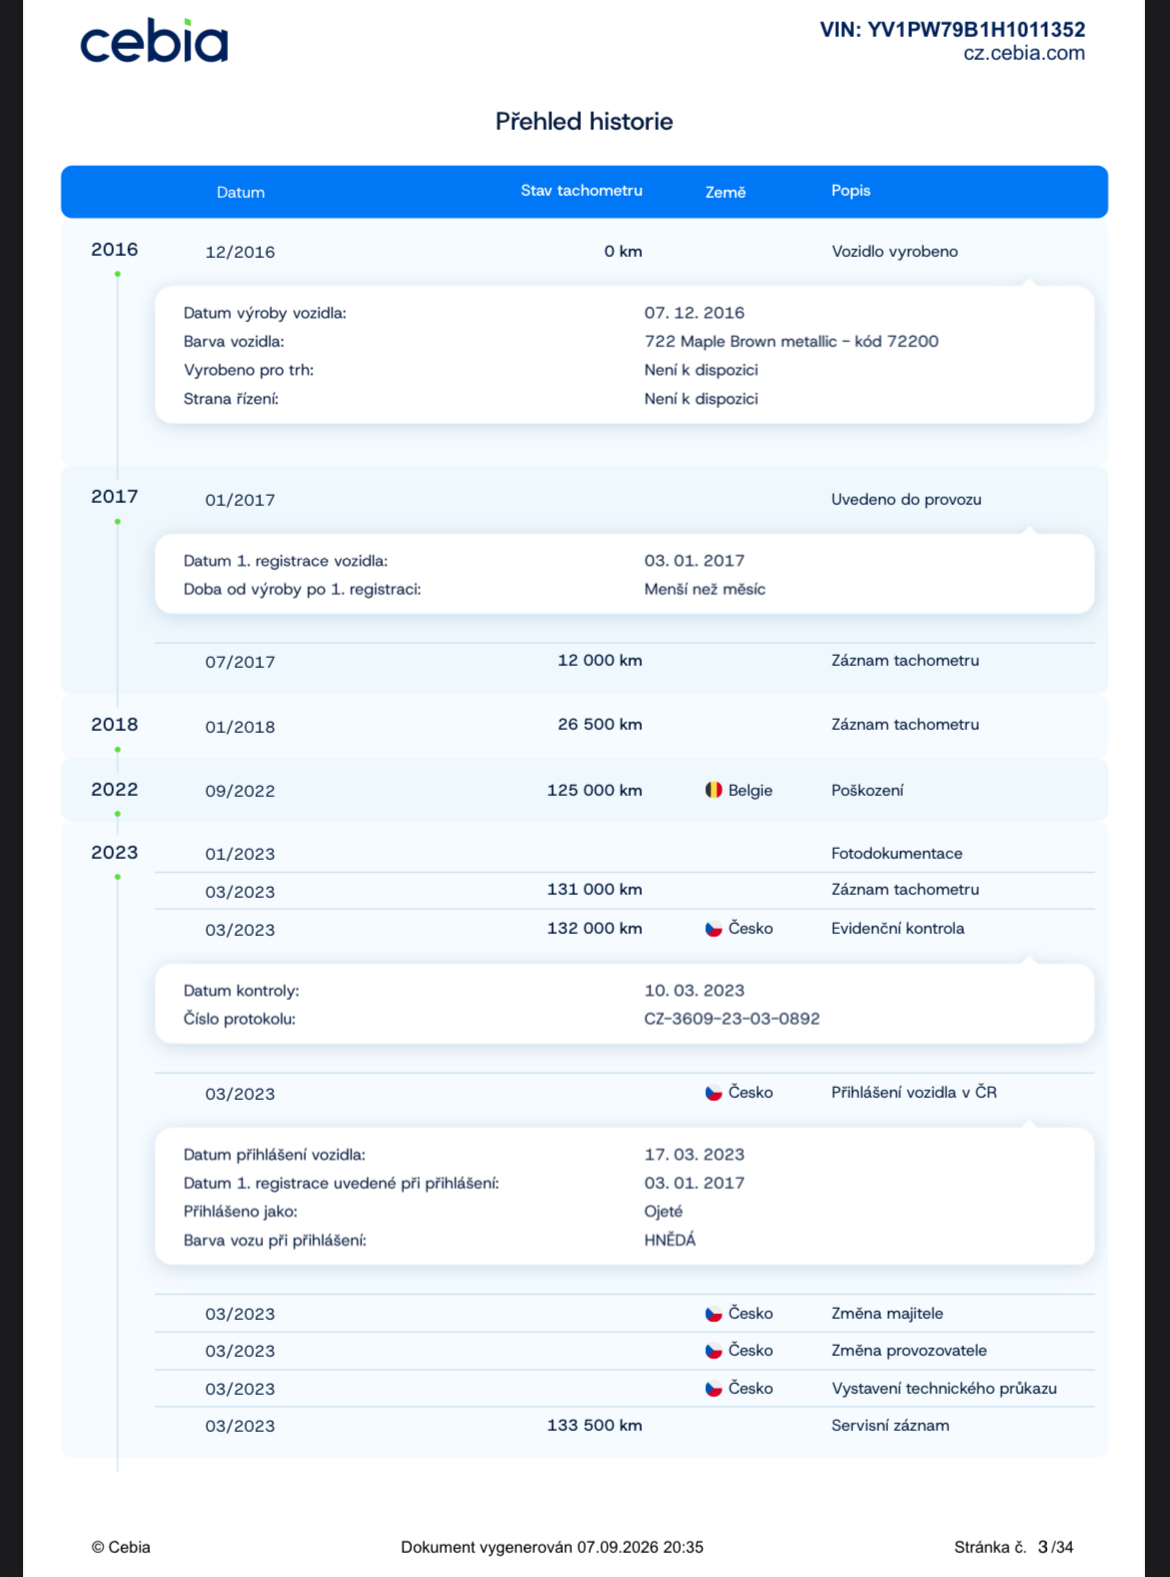Click Czech flag beside Změna provozovatele
The height and width of the screenshot is (1577, 1170).
(x=714, y=1350)
